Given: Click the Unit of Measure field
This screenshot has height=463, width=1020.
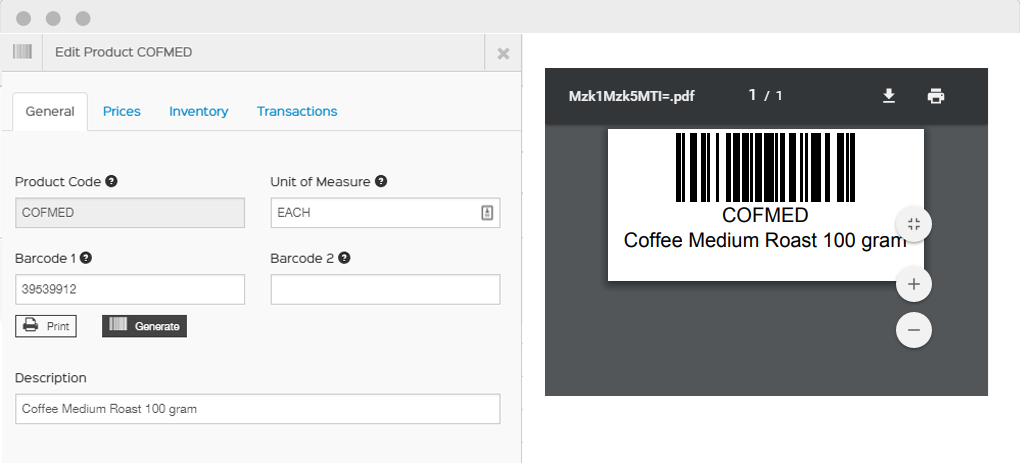Looking at the screenshot, I should [385, 213].
